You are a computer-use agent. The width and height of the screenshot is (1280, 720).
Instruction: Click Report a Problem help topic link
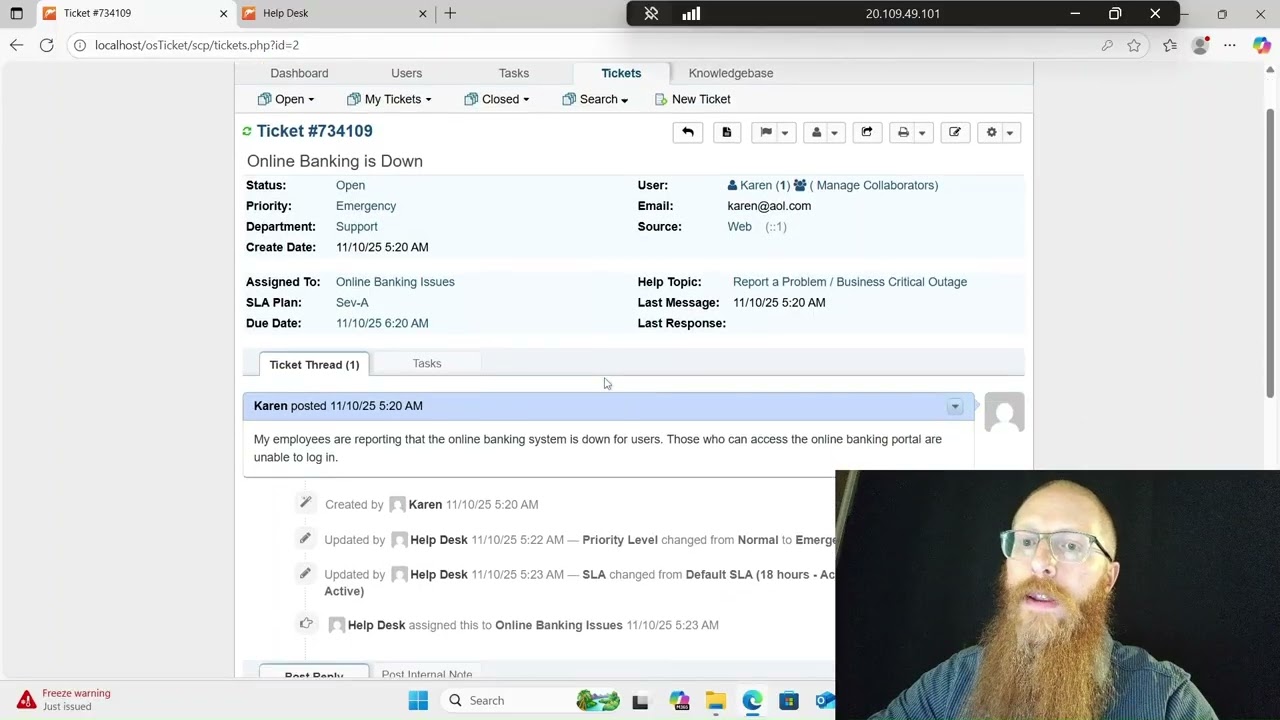pyautogui.click(x=850, y=282)
